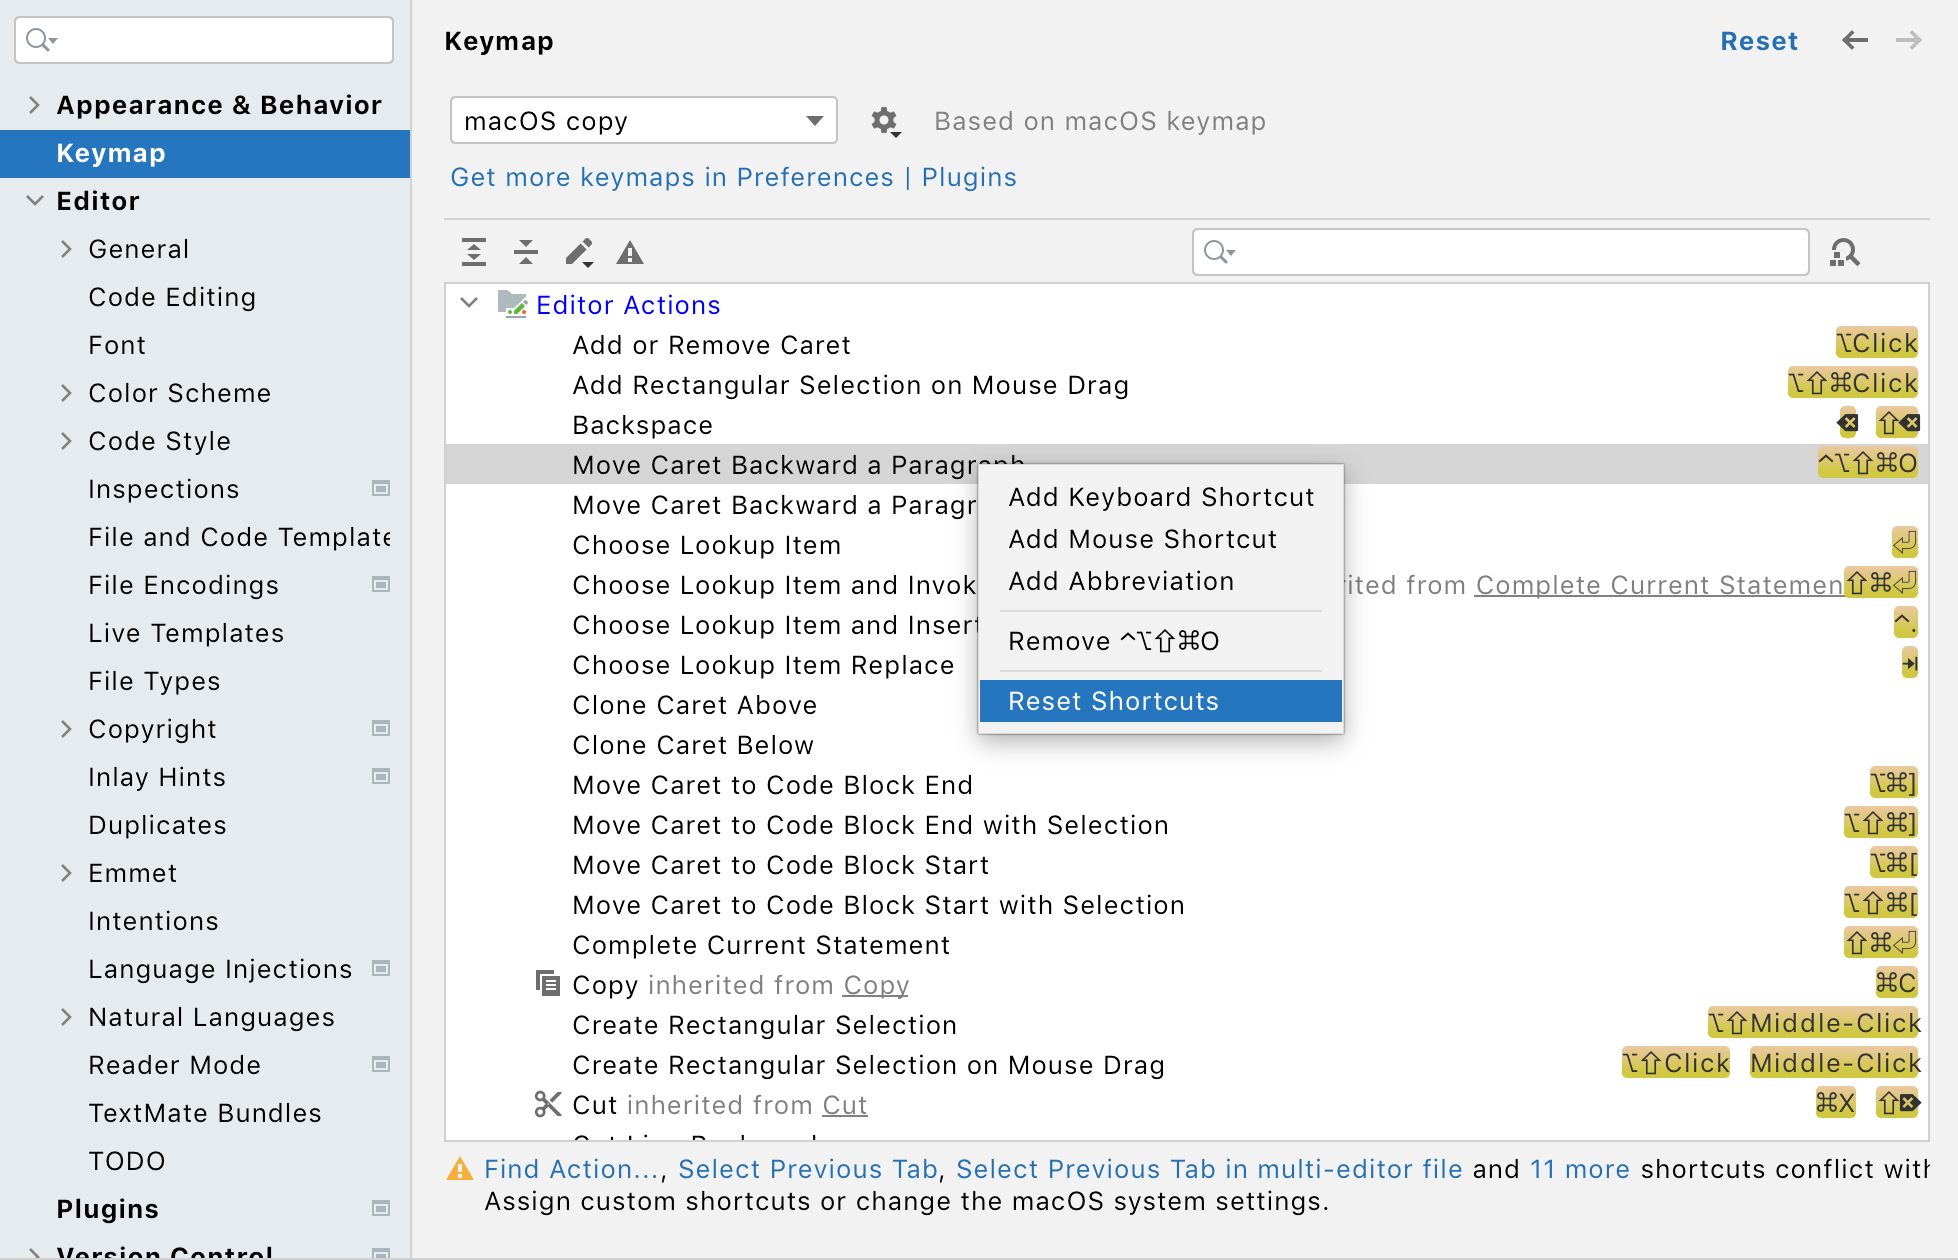Expand the General section in Editor
Screen dimensions: 1958x1260
coord(69,248)
